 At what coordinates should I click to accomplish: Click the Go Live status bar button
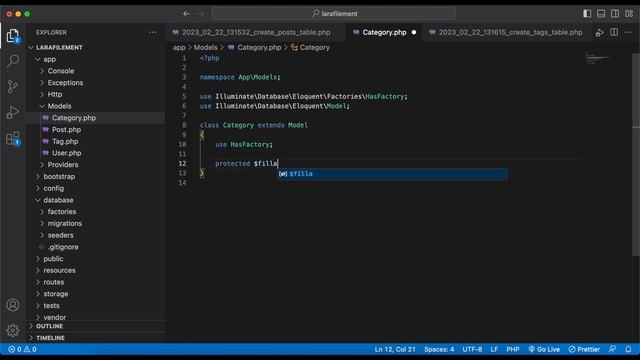click(x=544, y=349)
